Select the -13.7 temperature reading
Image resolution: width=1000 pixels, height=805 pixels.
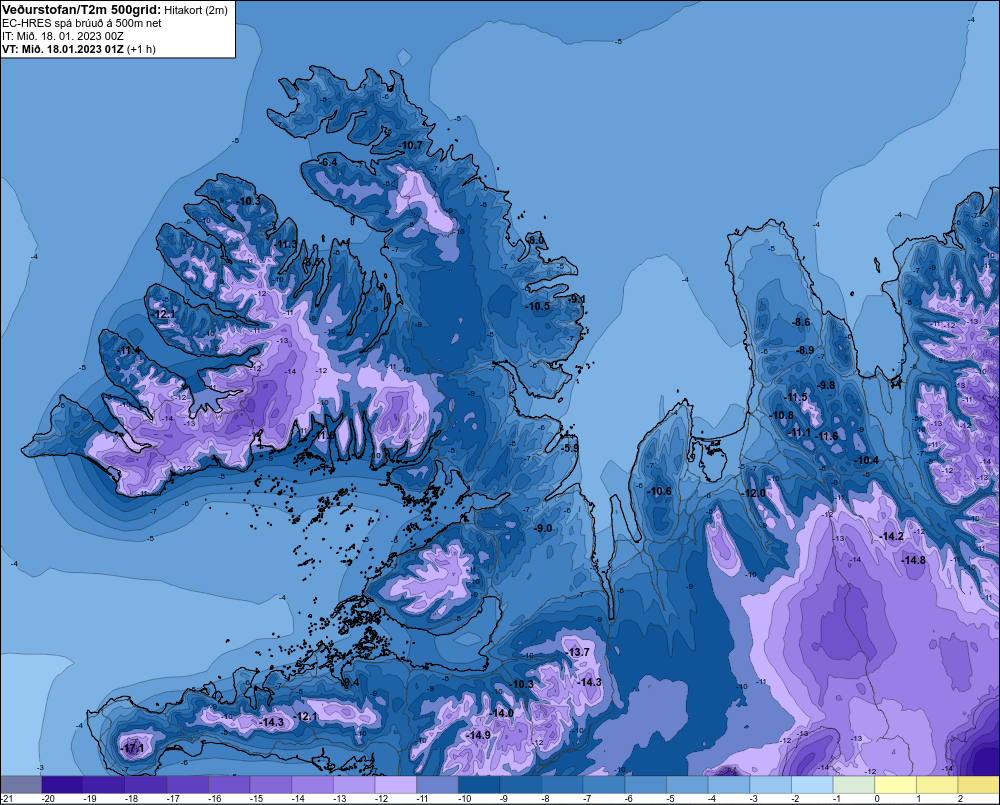[x=577, y=653]
